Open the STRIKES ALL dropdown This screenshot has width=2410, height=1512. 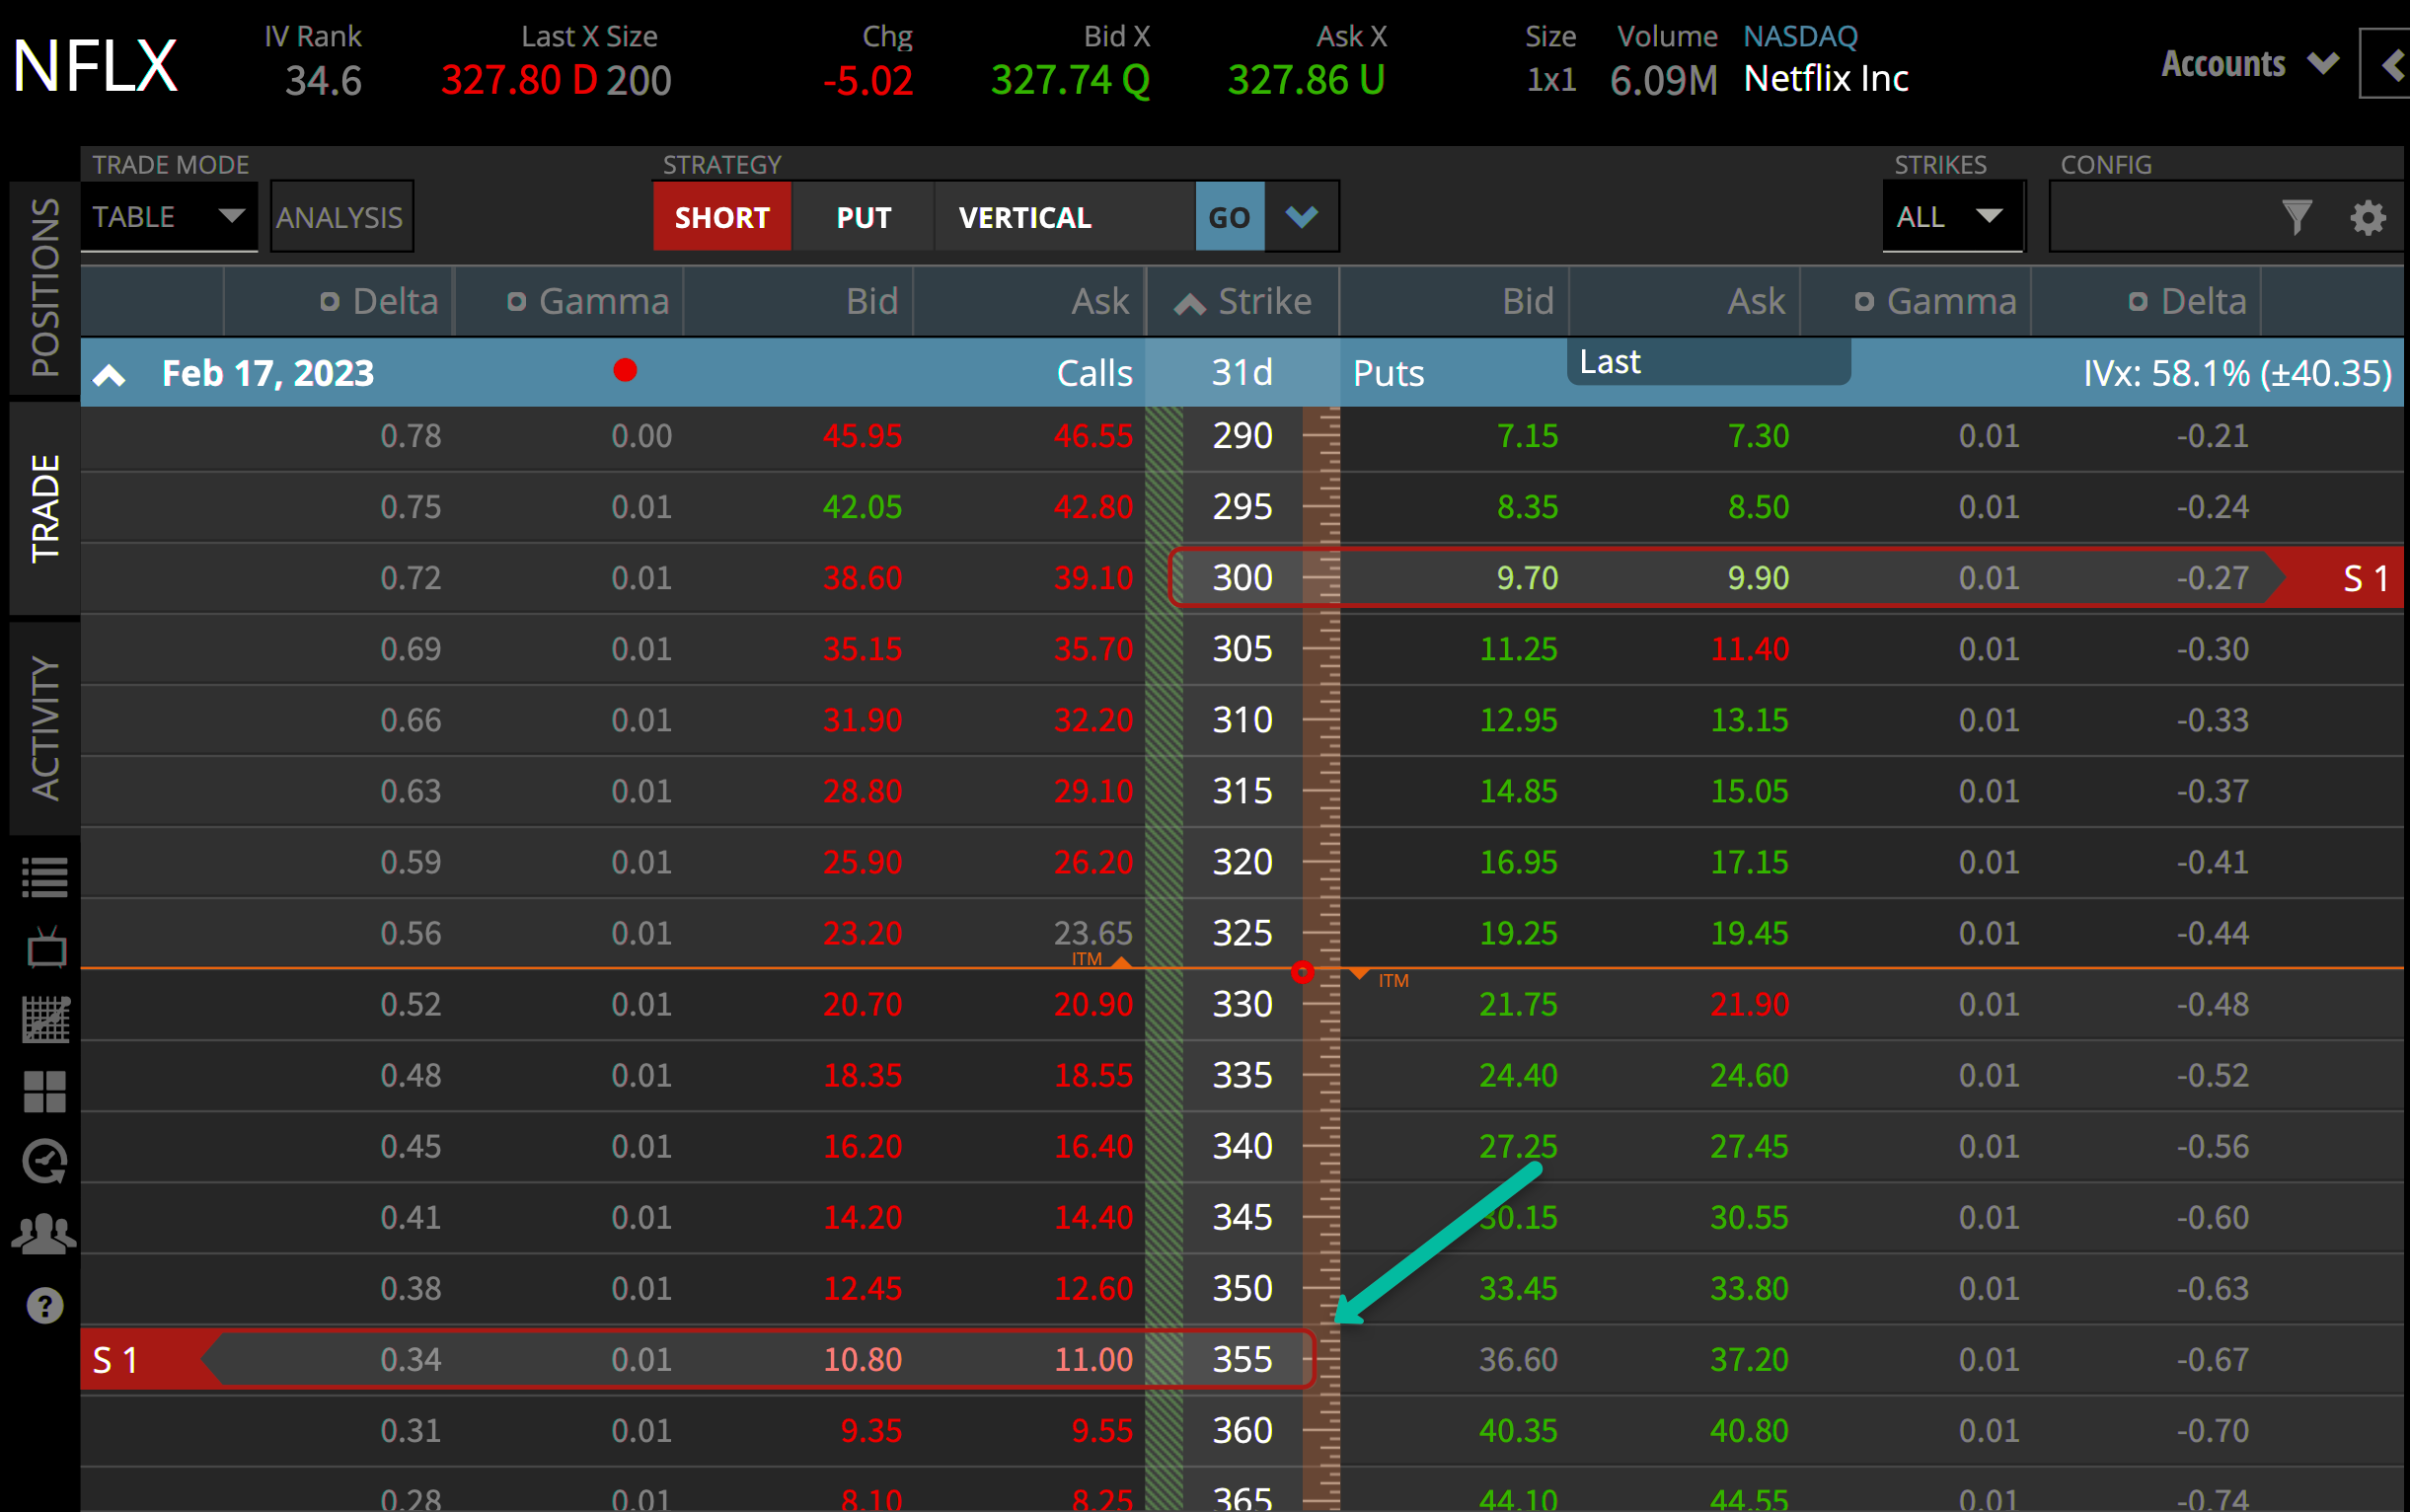(x=1953, y=216)
